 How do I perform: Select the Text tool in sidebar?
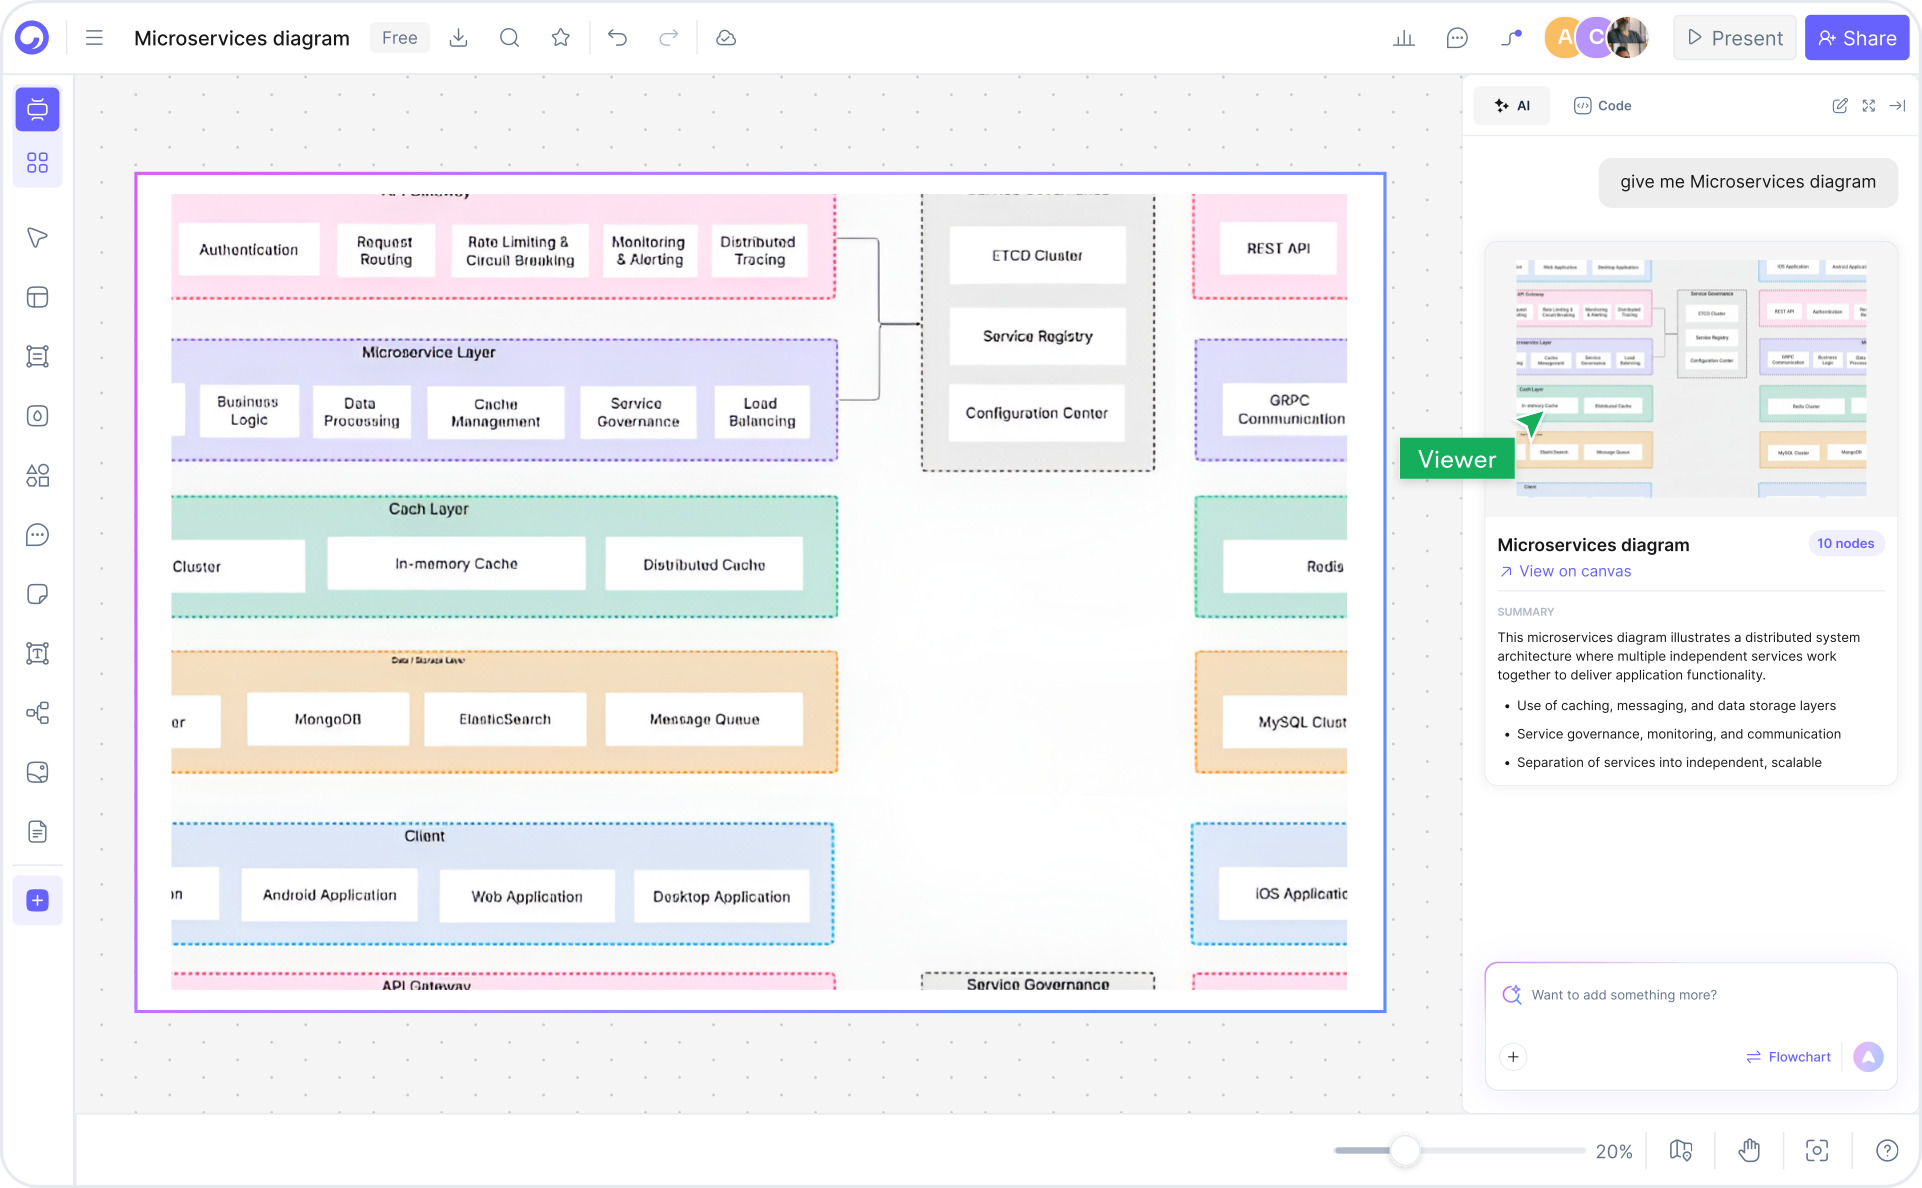[x=37, y=653]
